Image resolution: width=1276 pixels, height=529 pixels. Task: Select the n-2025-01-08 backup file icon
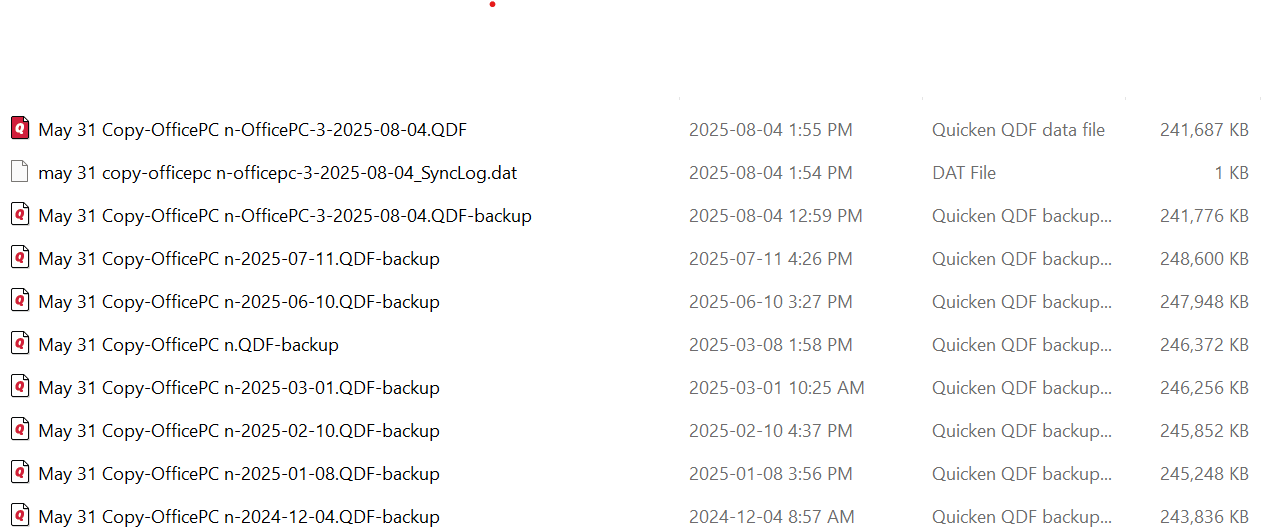tap(20, 472)
